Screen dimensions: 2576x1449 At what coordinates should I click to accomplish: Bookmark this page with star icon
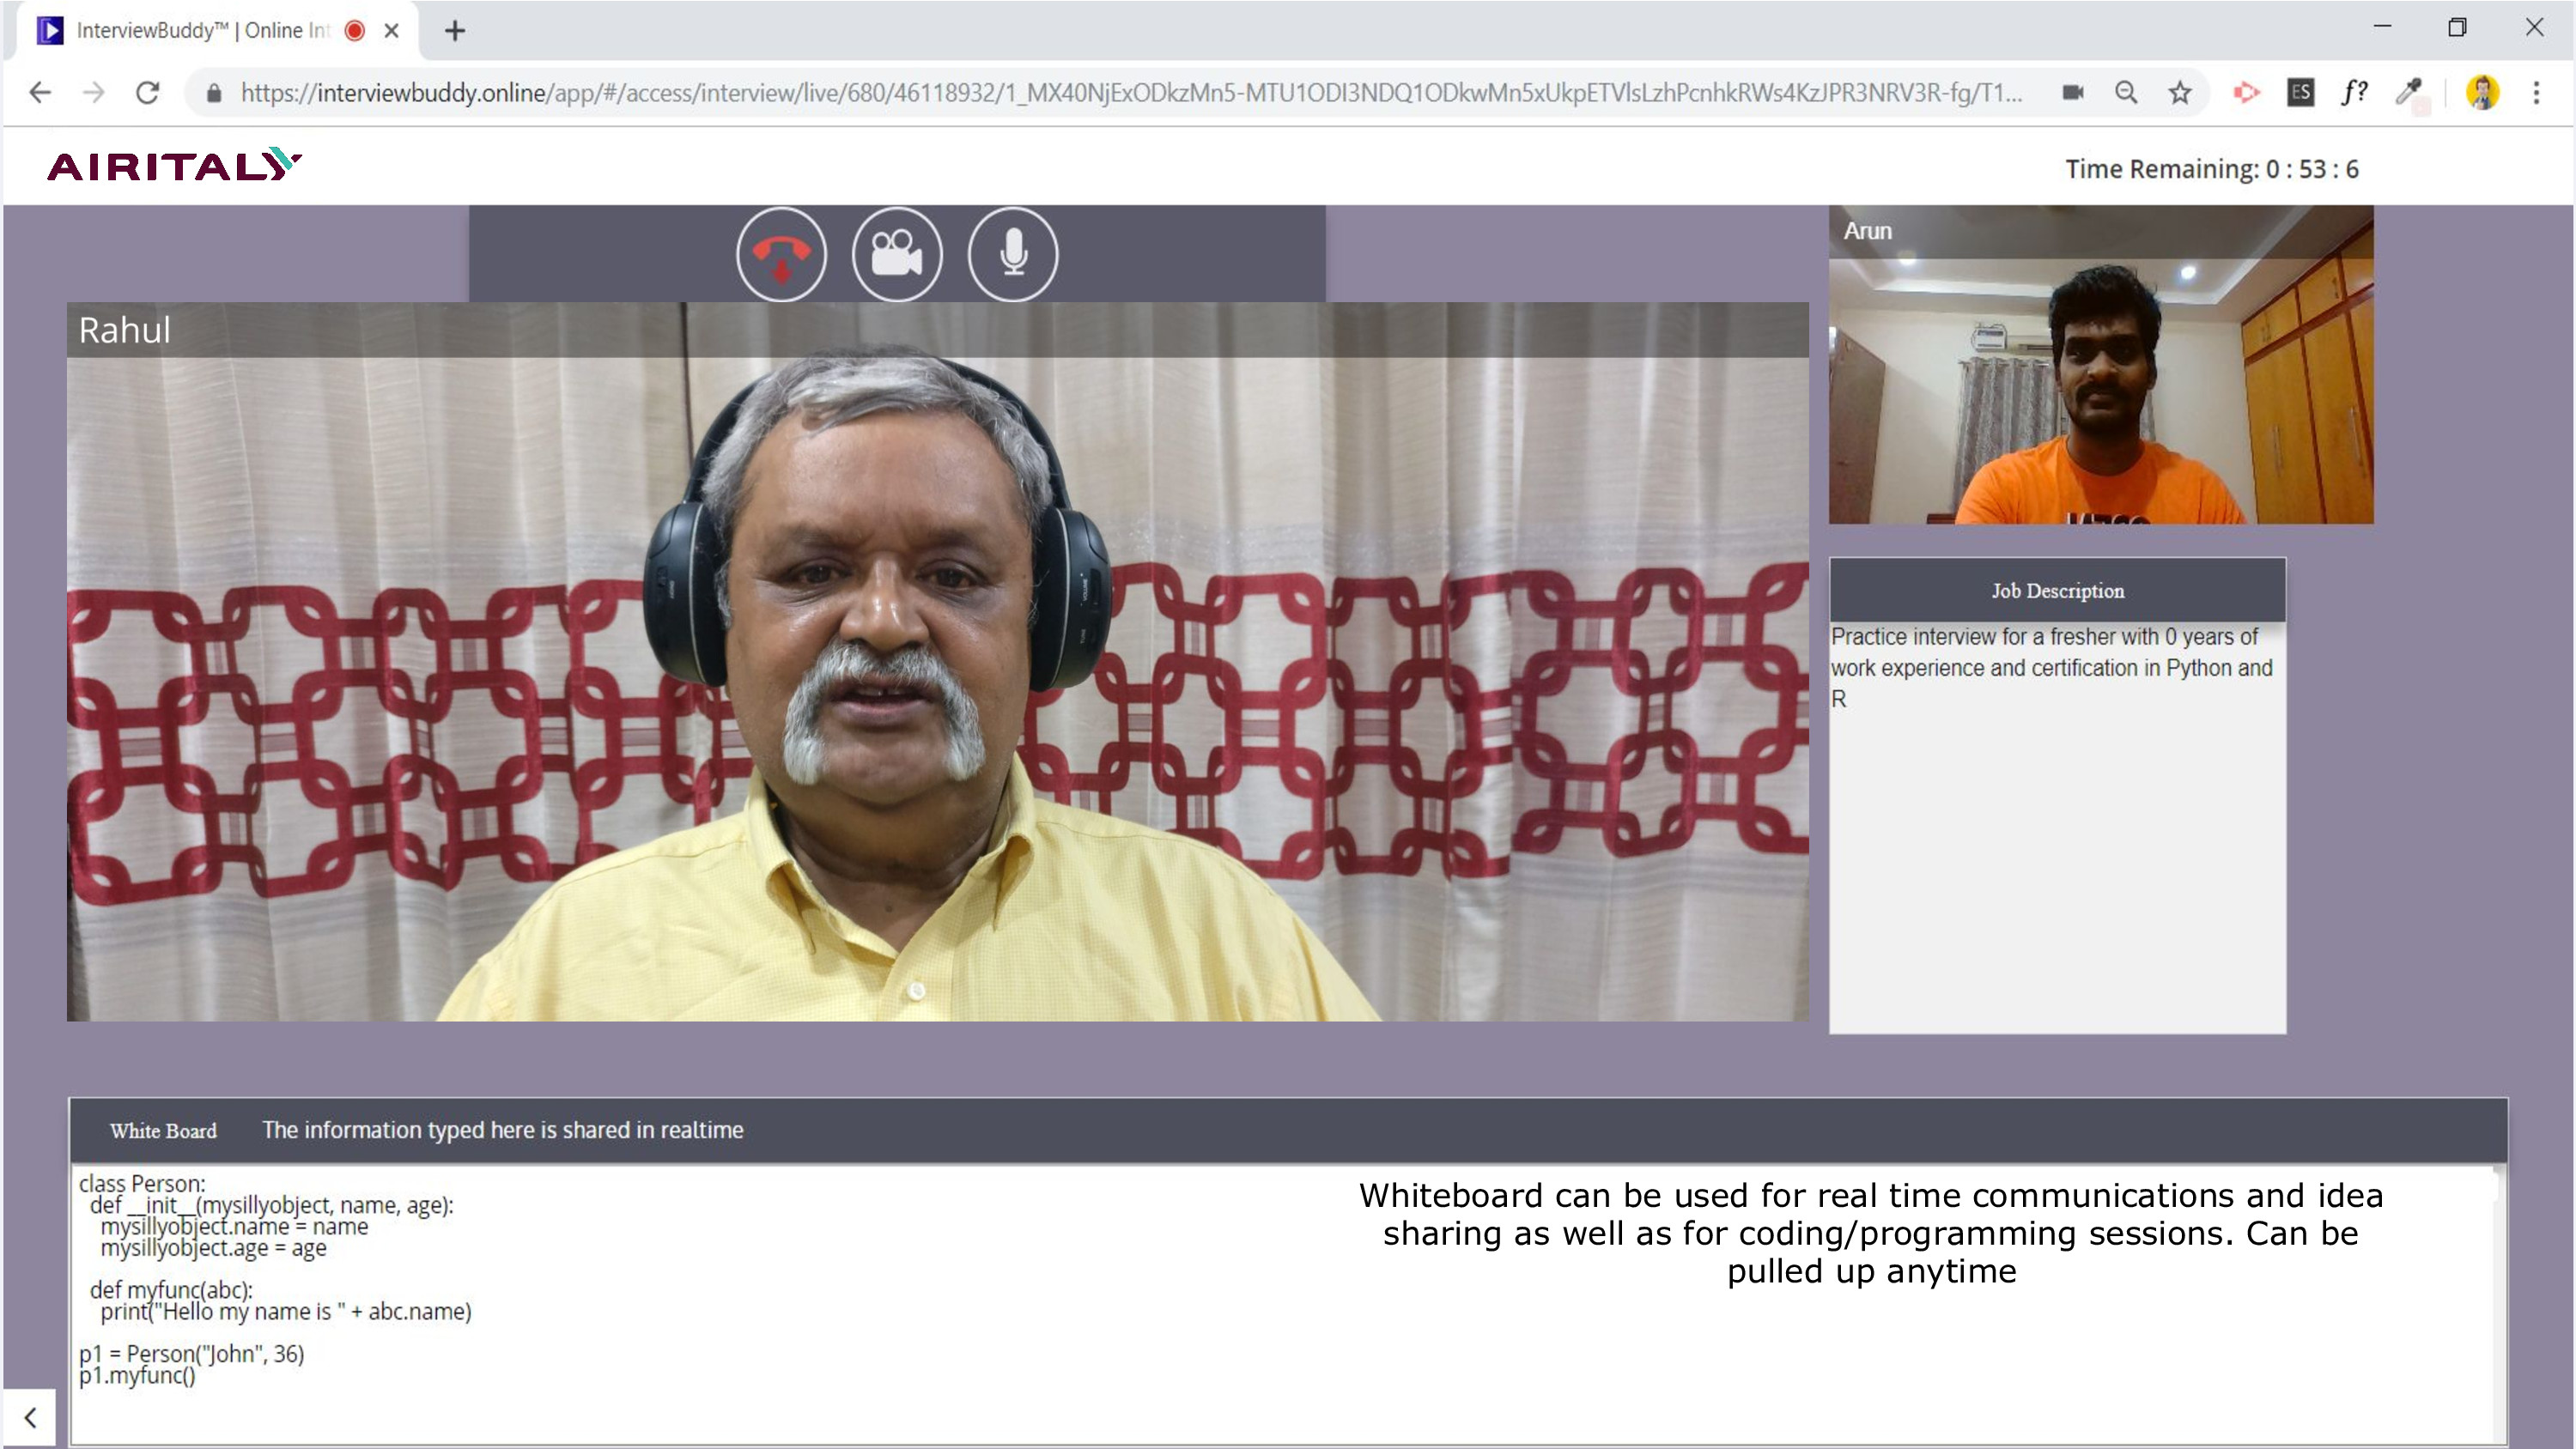(2180, 93)
